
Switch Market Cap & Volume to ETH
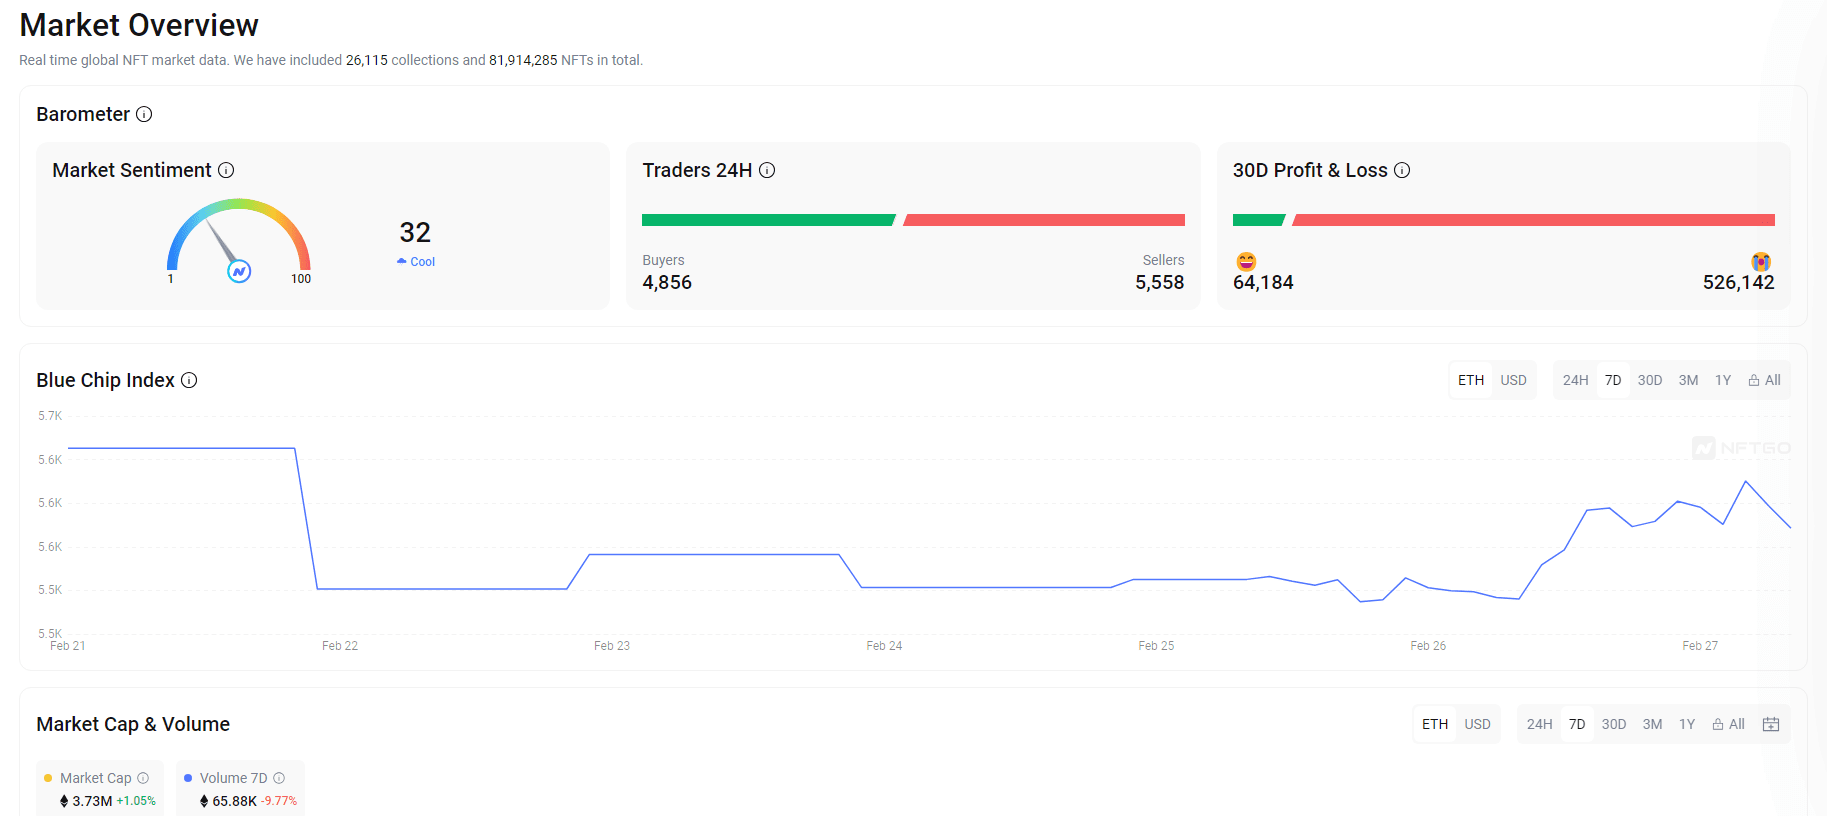point(1435,724)
